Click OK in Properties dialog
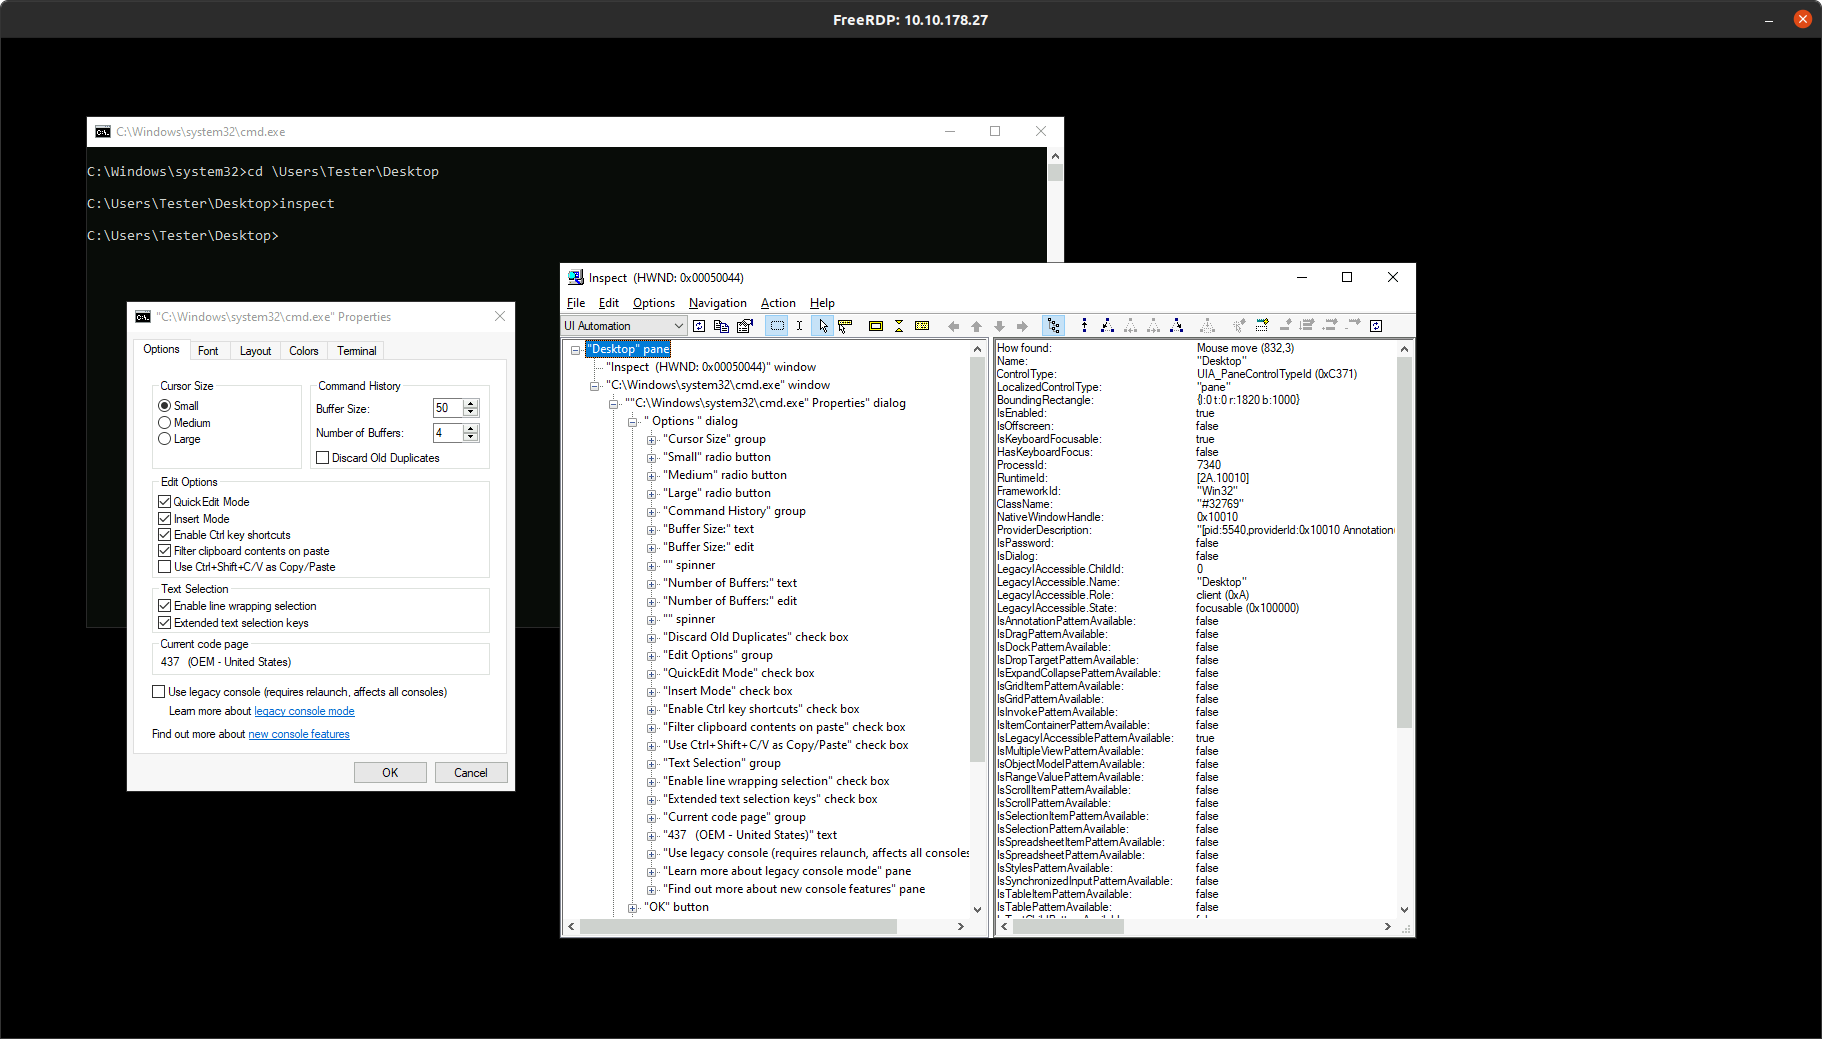Viewport: 1822px width, 1039px height. point(390,773)
